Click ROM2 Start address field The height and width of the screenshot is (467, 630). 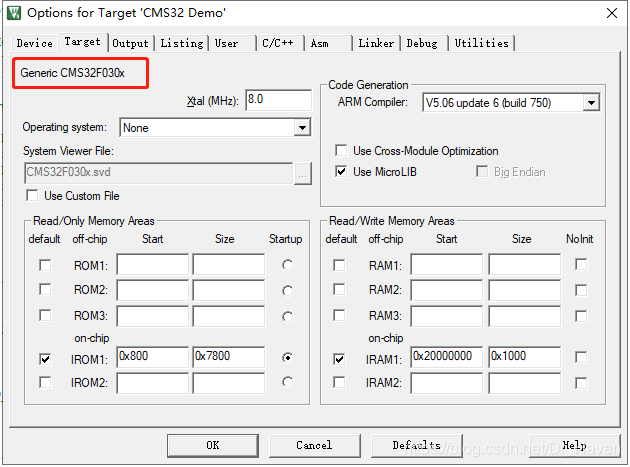tap(152, 290)
